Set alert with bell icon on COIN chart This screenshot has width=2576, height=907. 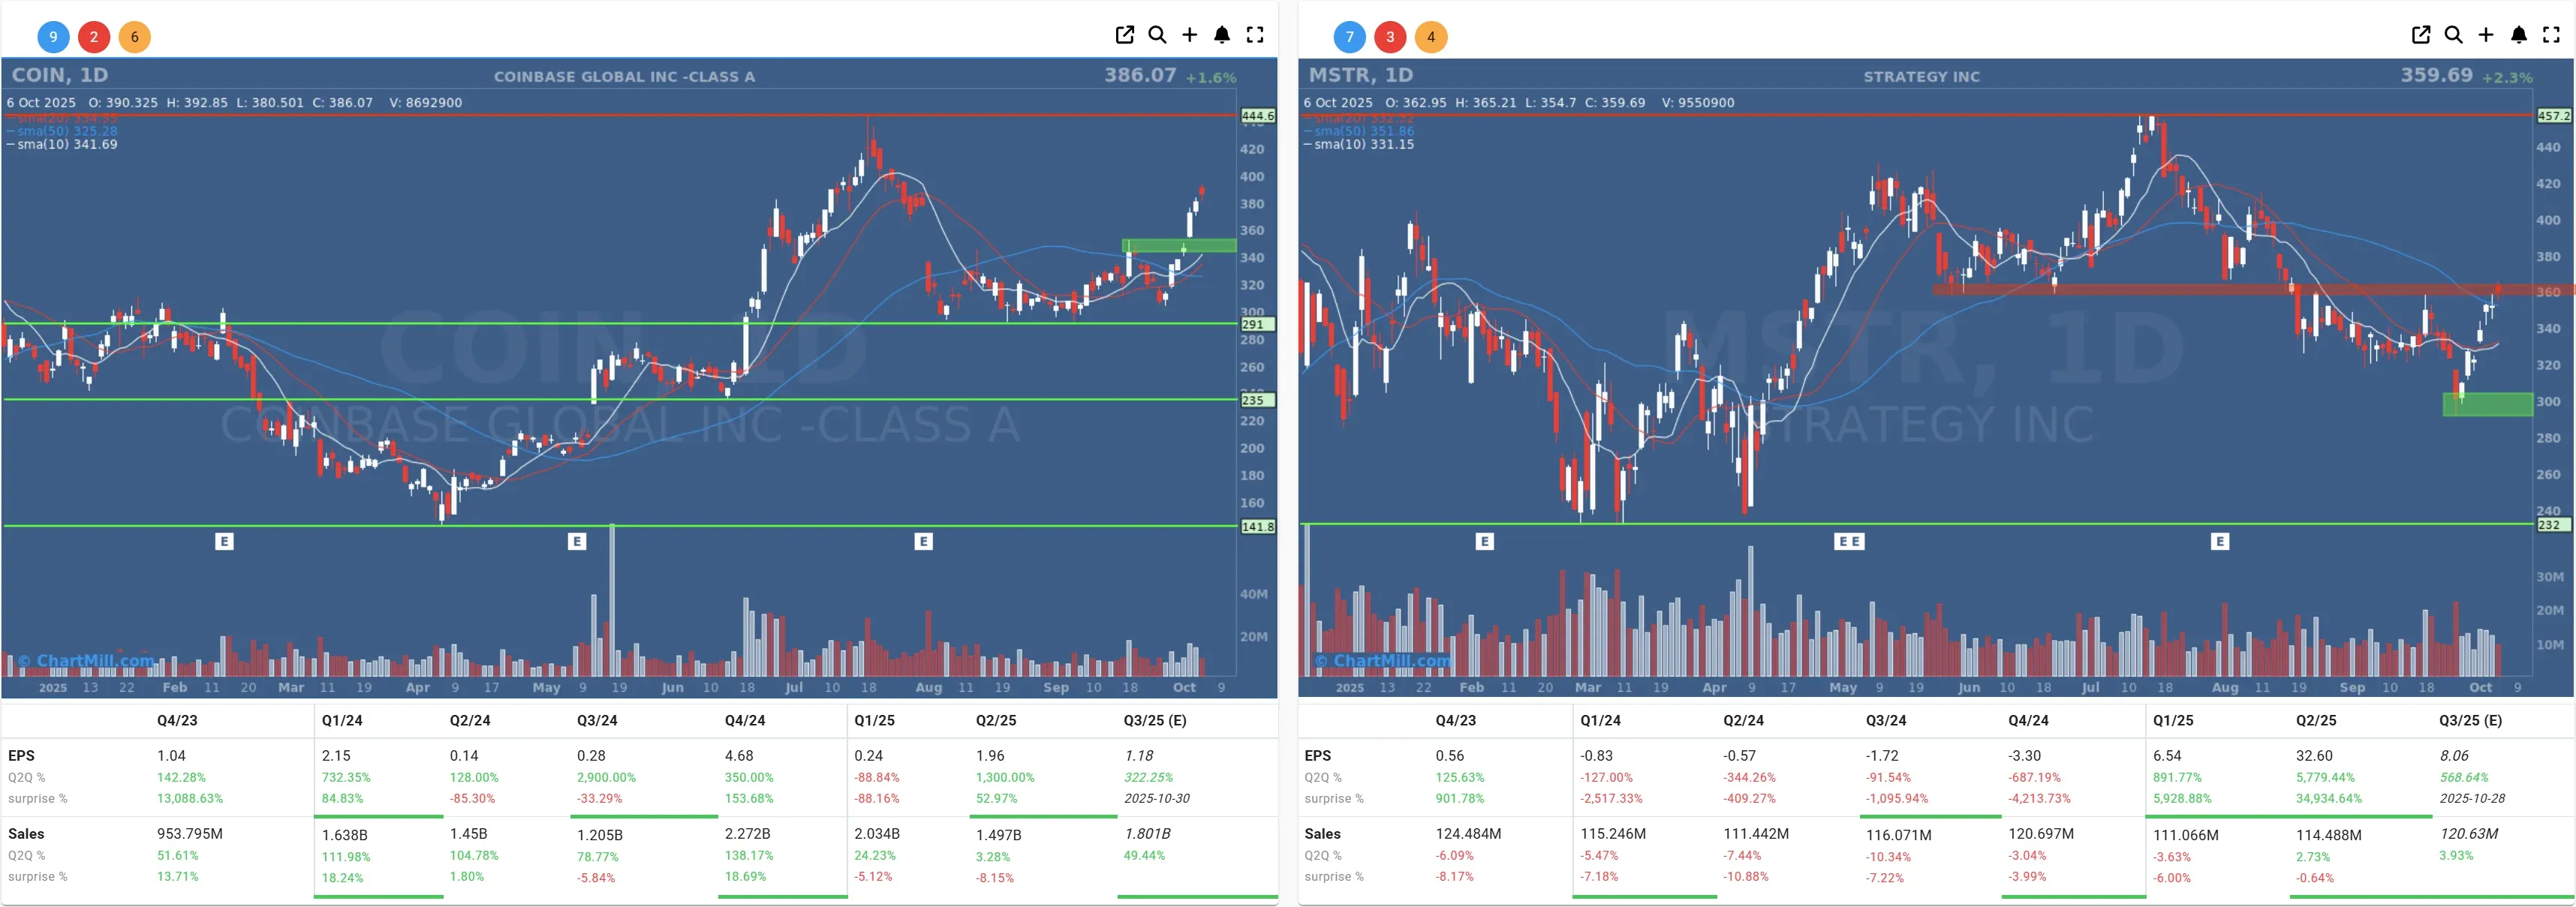click(x=1222, y=35)
